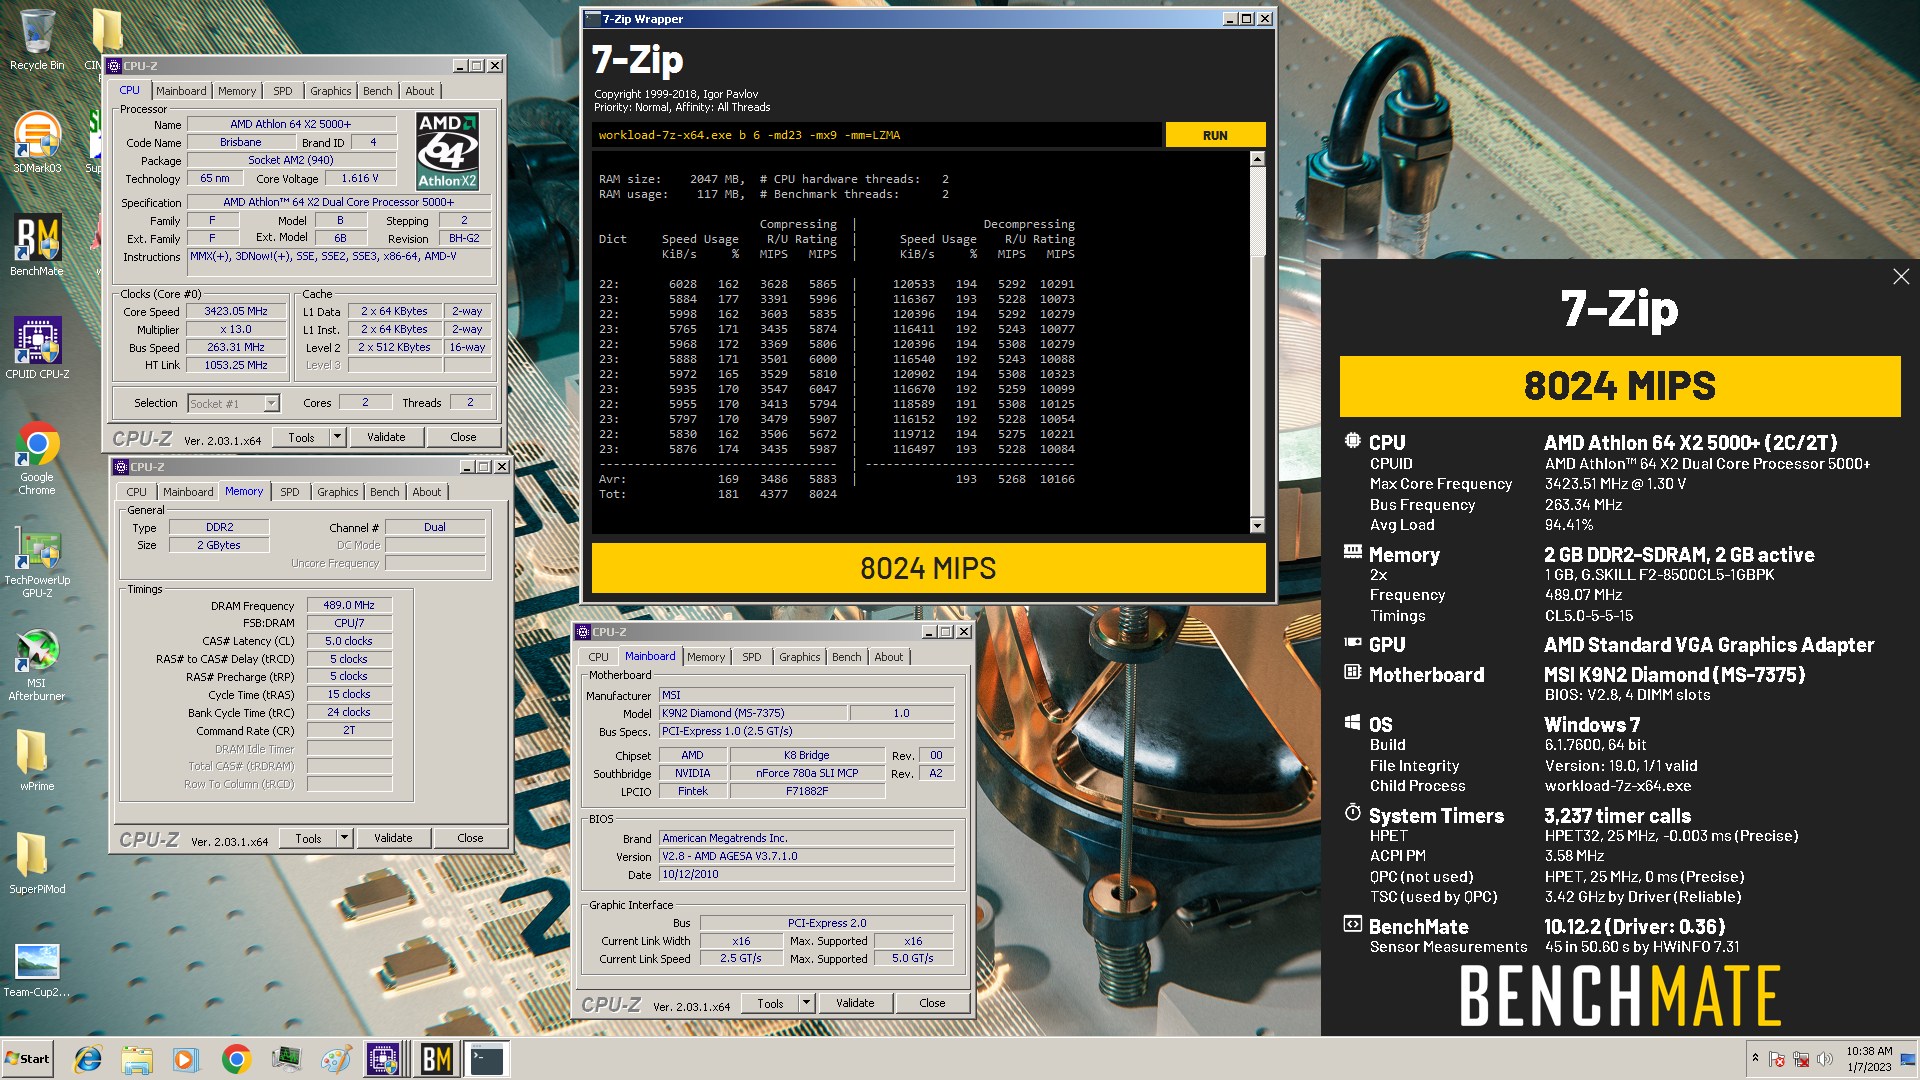Launch 3DMark03 from the desktop
This screenshot has height=1080, width=1920.
click(37, 142)
